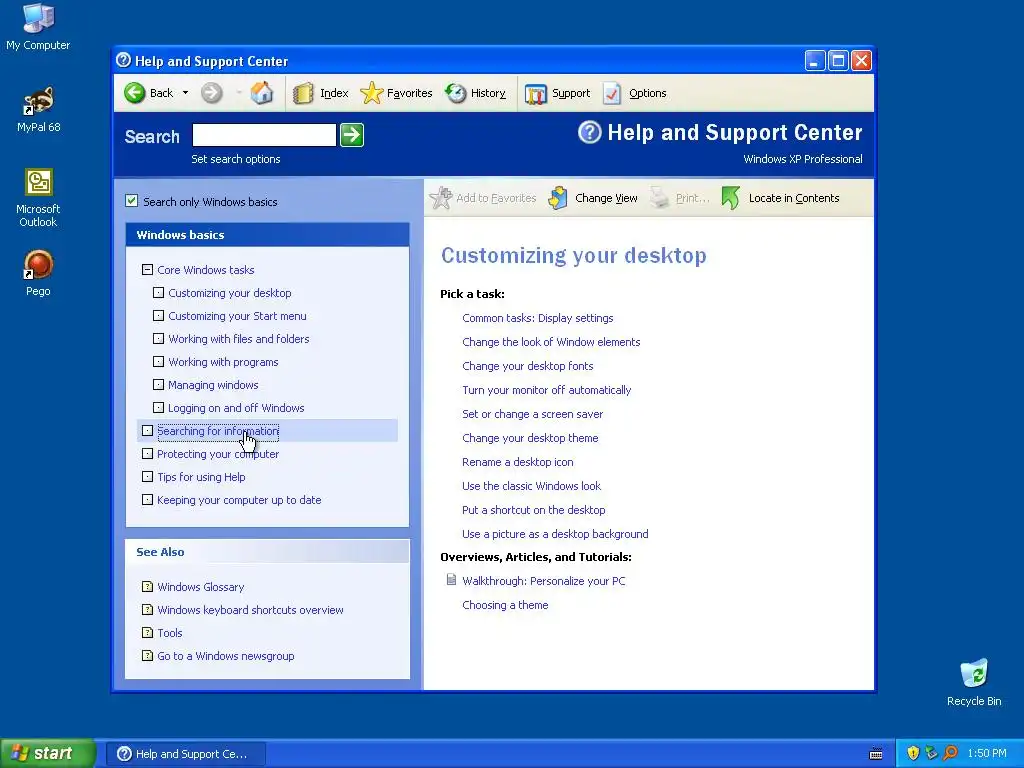Open Rename a desktop icon

518,462
